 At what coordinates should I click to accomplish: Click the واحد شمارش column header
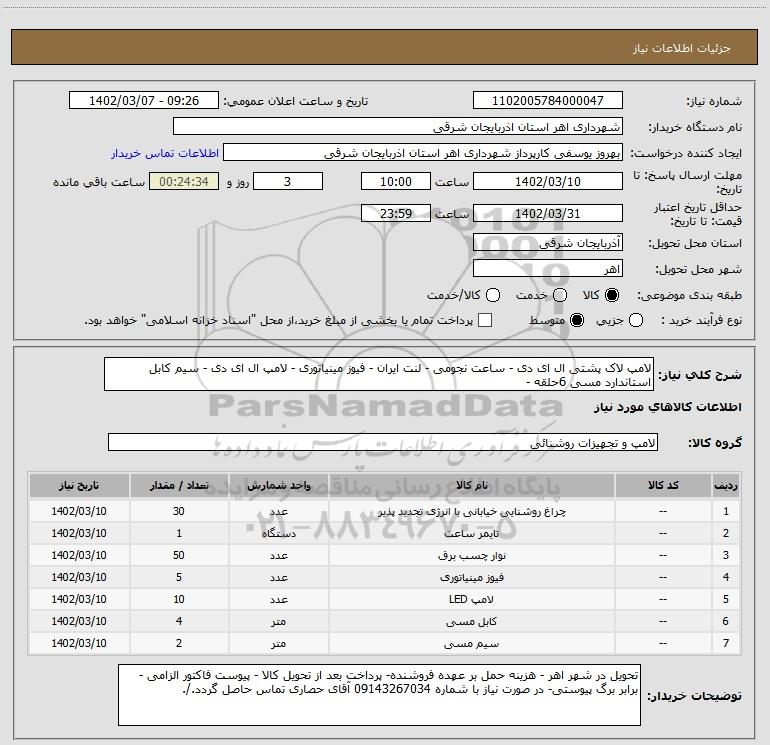point(278,485)
